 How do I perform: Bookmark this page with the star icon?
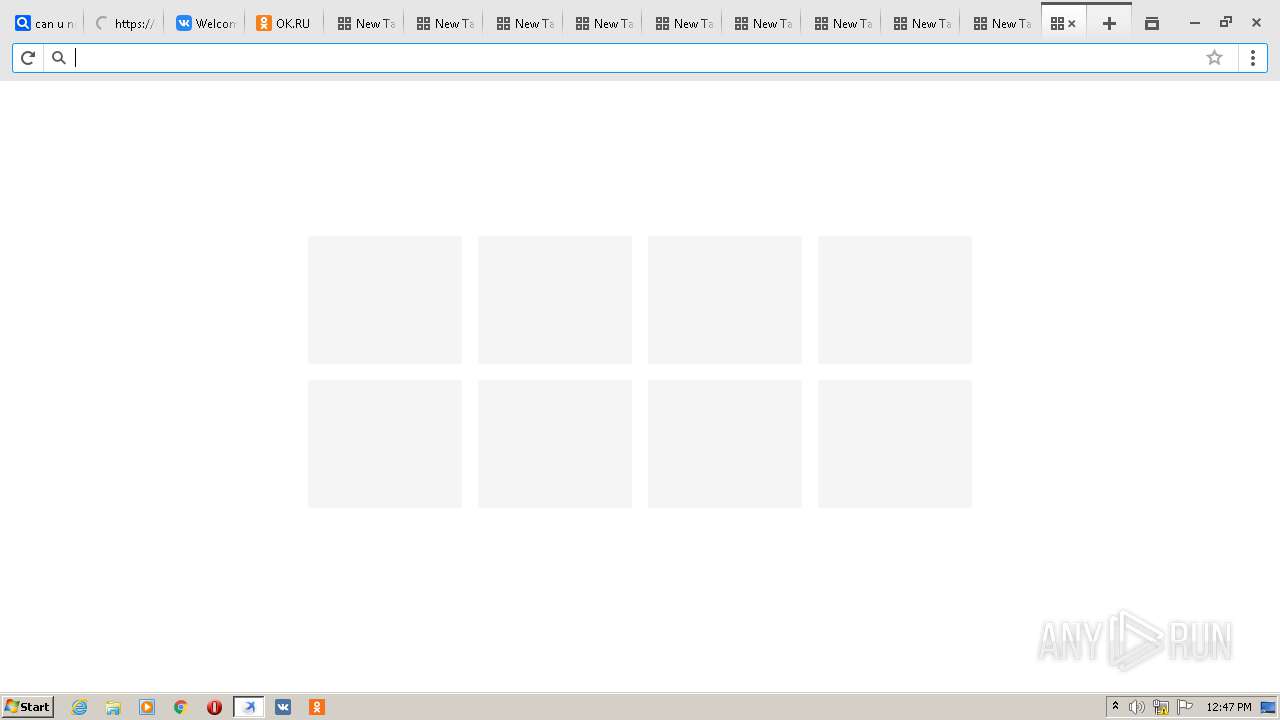point(1214,58)
